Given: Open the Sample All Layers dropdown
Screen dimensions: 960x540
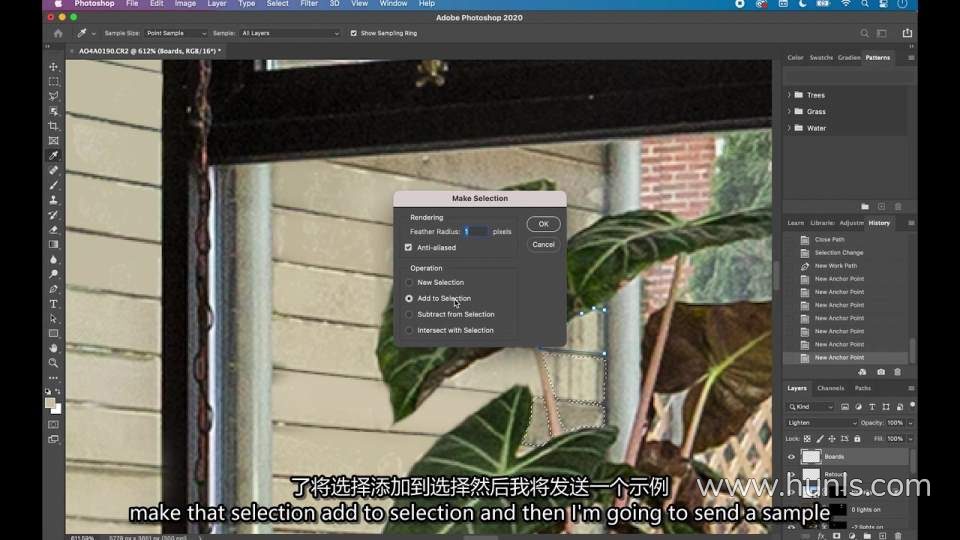Looking at the screenshot, I should [x=289, y=33].
